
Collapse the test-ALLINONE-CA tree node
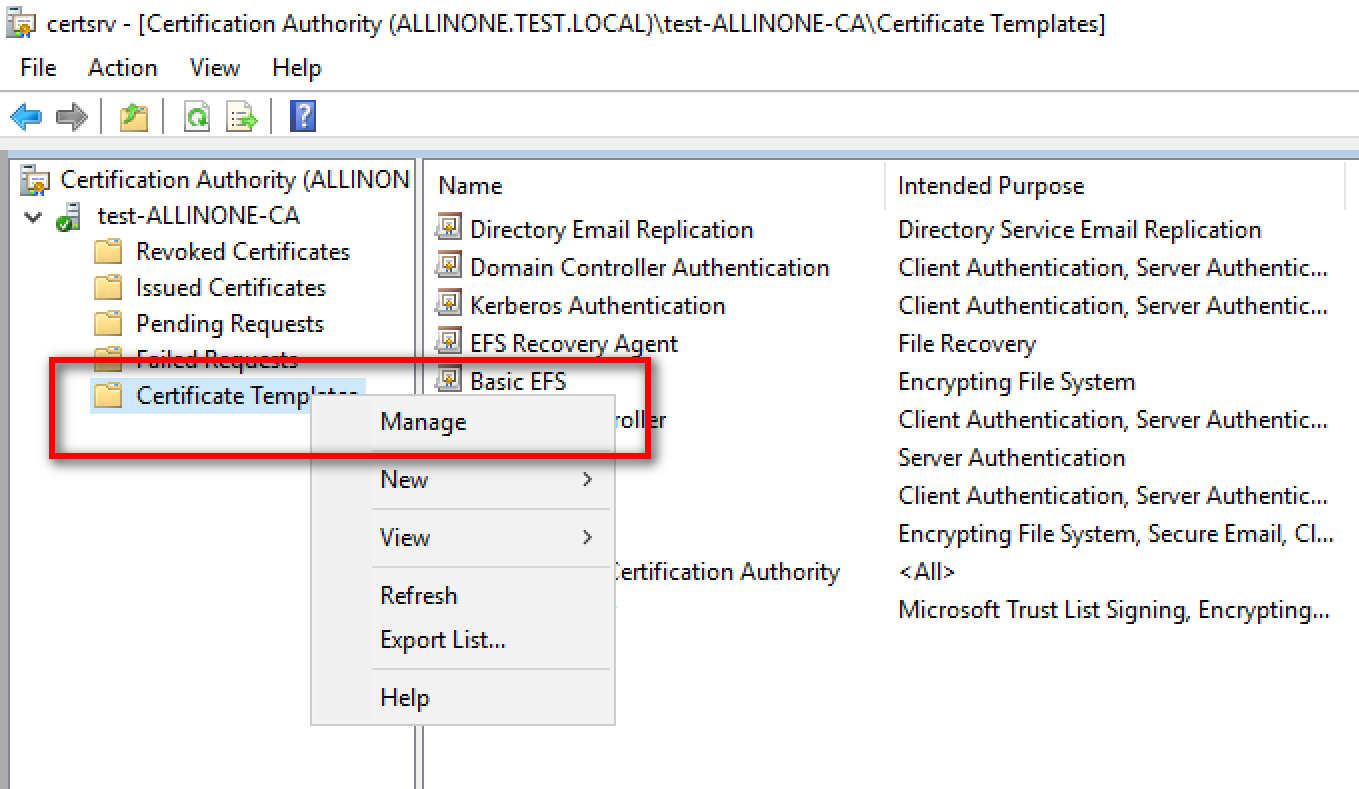click(x=34, y=217)
